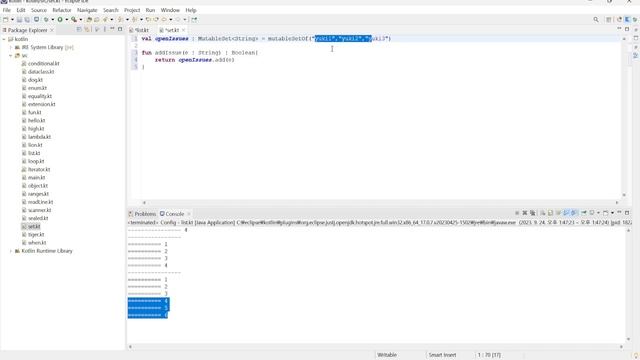Click Writable in status bar
The image size is (640, 360).
coord(387,355)
